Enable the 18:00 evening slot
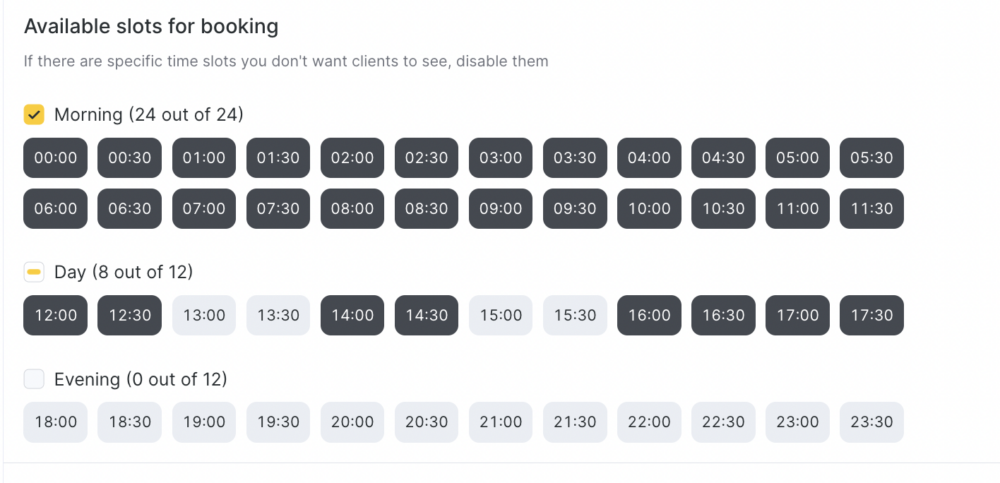 coord(56,422)
